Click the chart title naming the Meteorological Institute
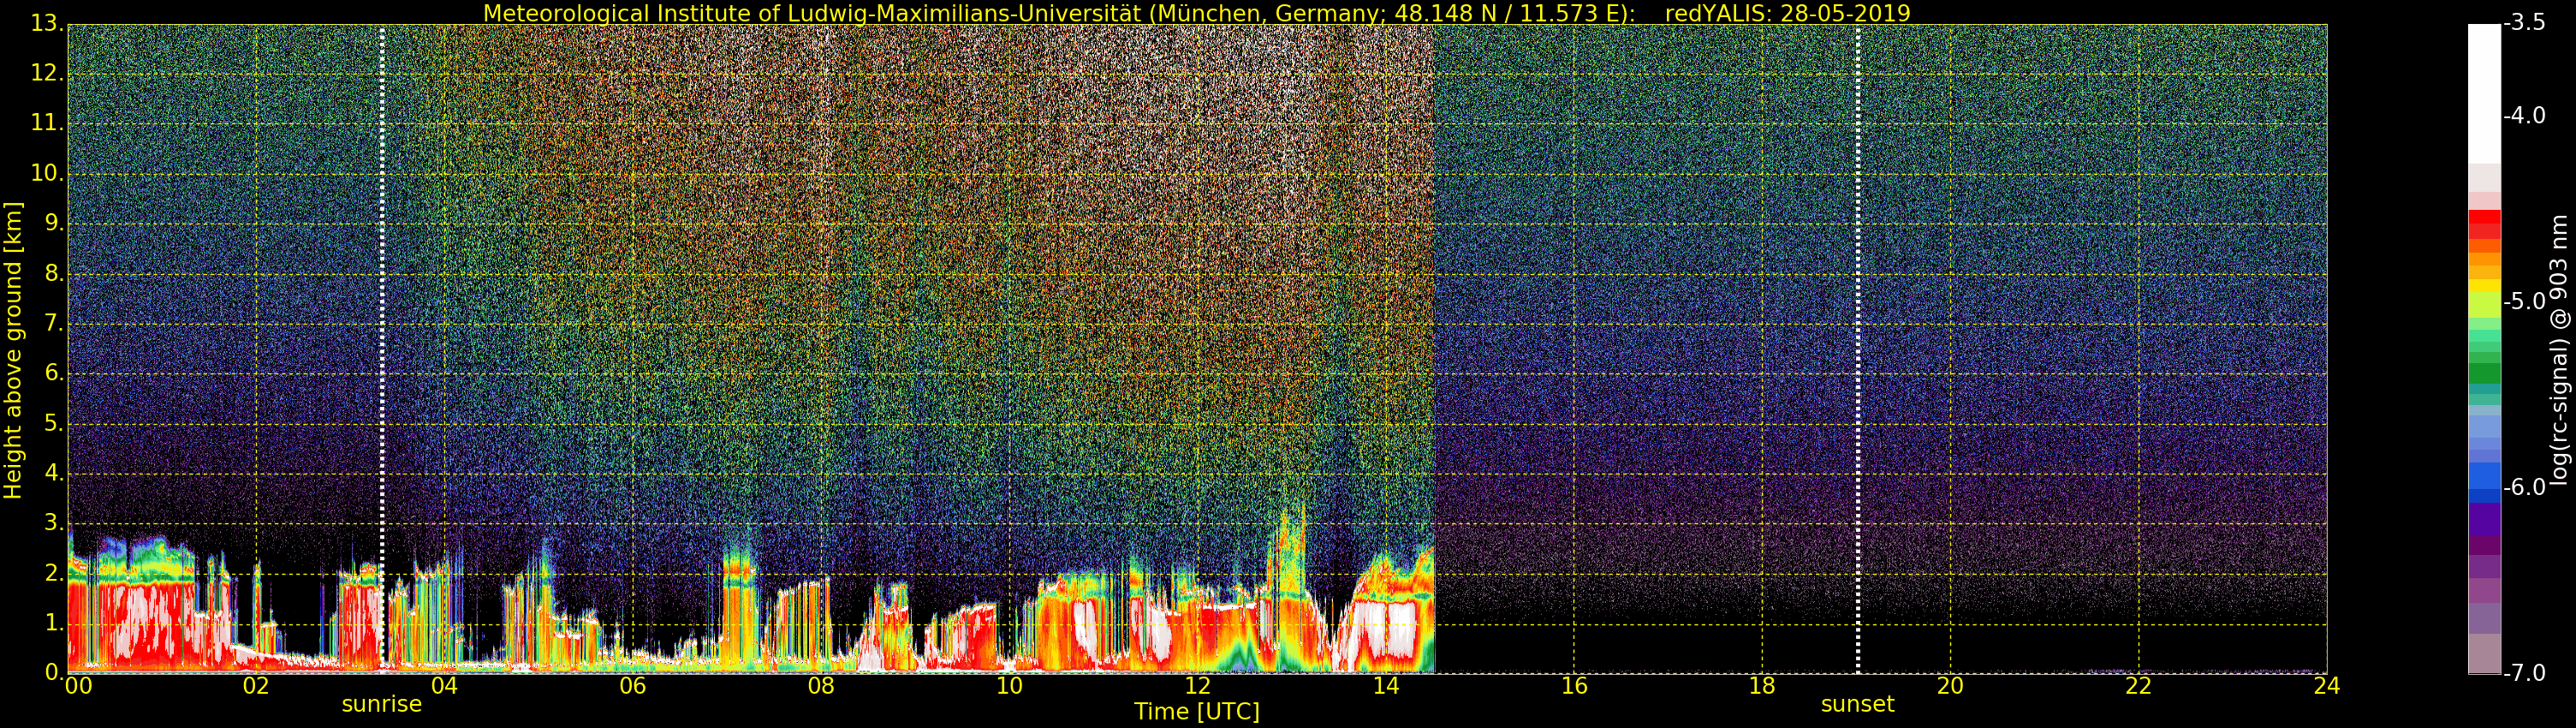 coord(1196,13)
